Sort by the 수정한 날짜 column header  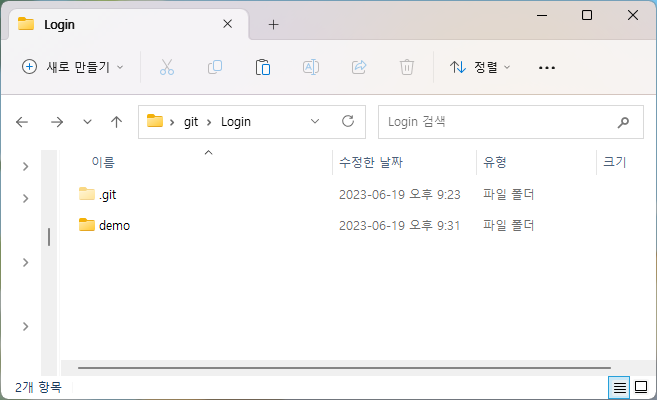[371, 162]
